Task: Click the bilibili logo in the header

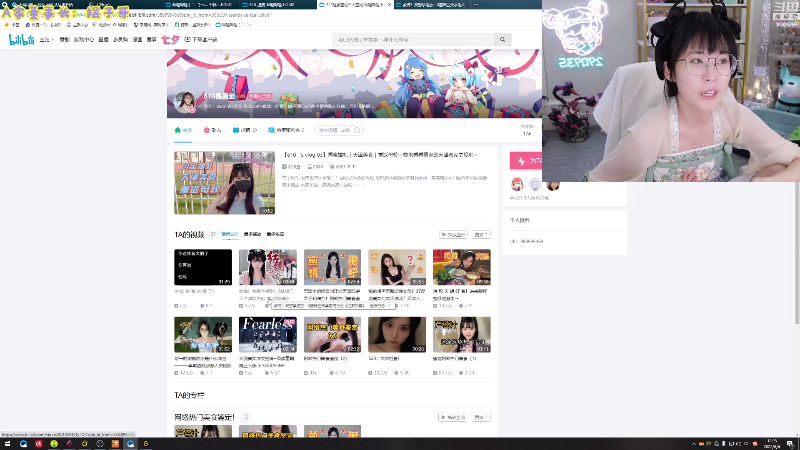Action: [x=21, y=39]
